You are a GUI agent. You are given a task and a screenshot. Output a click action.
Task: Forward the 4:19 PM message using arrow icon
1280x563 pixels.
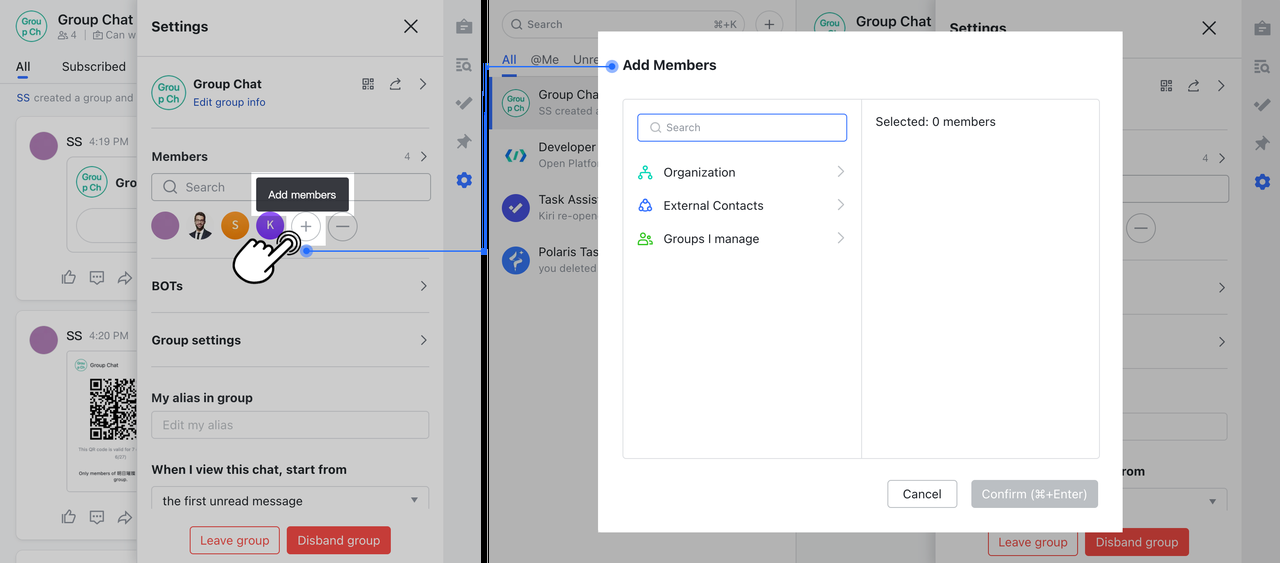(125, 278)
